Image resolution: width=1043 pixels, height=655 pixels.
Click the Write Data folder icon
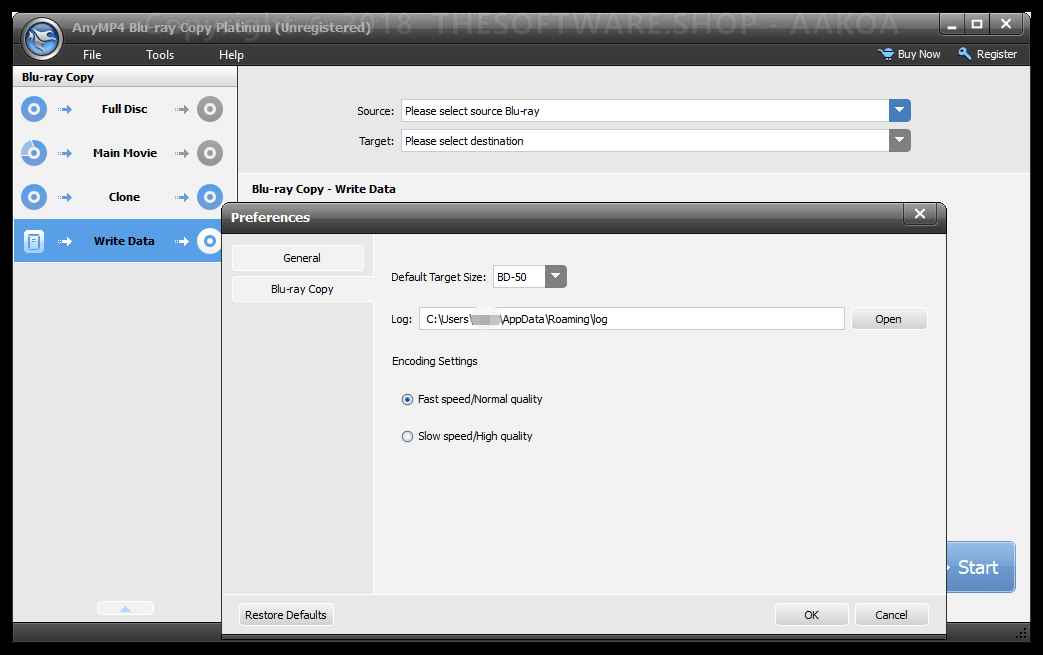click(34, 241)
